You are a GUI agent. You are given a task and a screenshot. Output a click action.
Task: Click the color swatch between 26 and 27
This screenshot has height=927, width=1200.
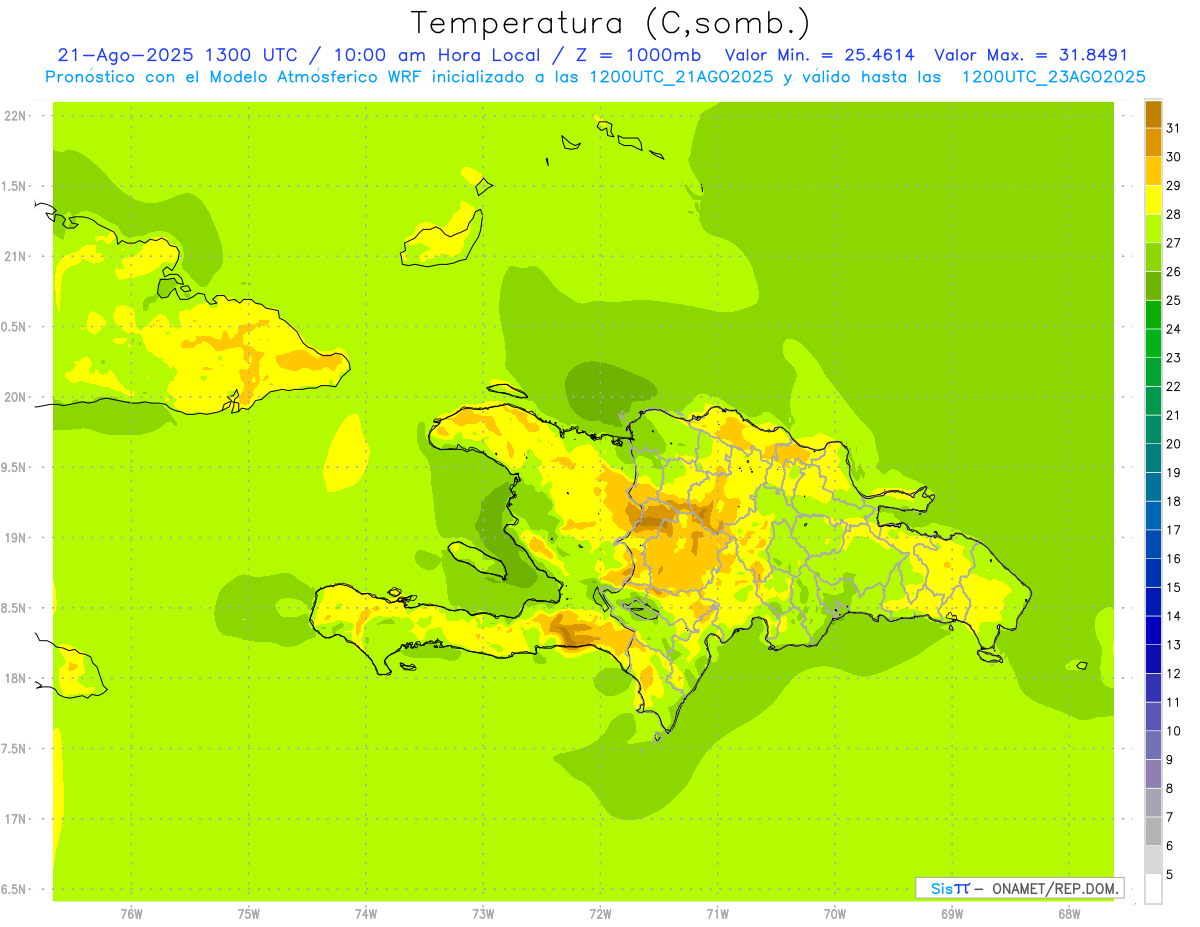pyautogui.click(x=1153, y=257)
